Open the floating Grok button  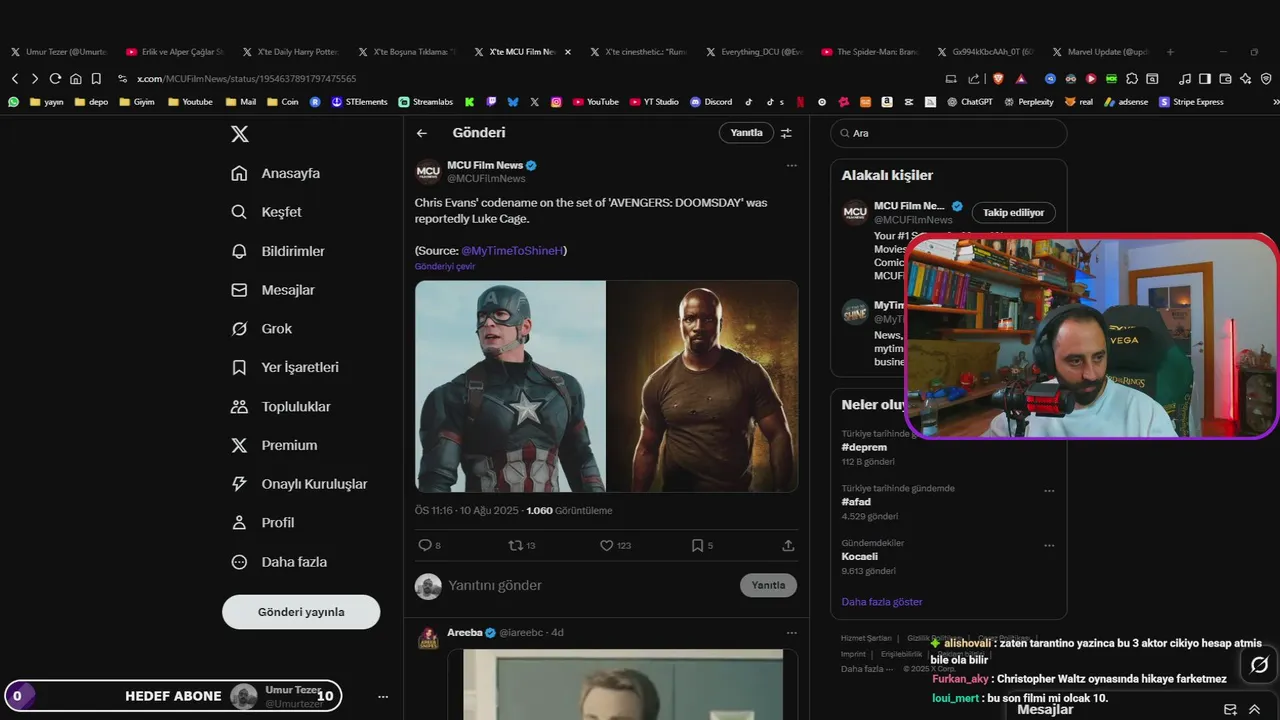coord(1259,665)
